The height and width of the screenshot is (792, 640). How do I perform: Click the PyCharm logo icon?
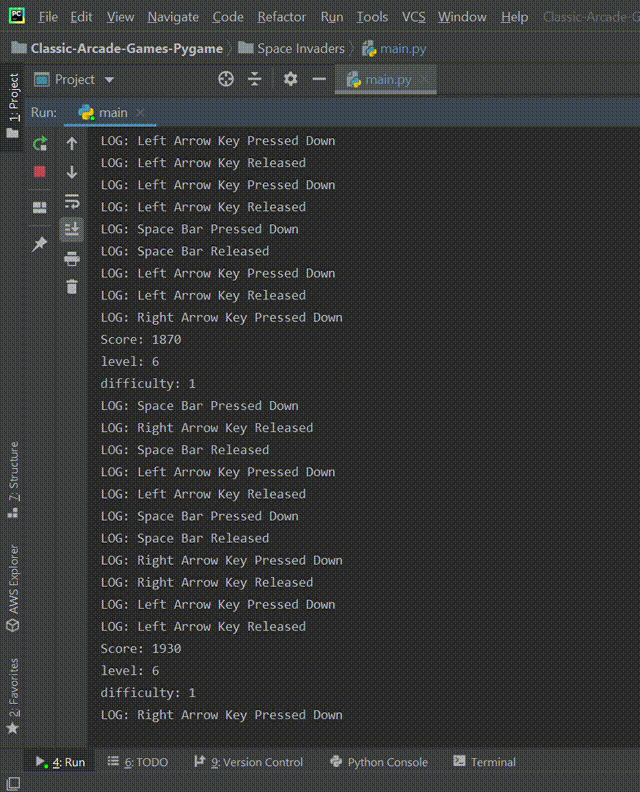pos(17,16)
